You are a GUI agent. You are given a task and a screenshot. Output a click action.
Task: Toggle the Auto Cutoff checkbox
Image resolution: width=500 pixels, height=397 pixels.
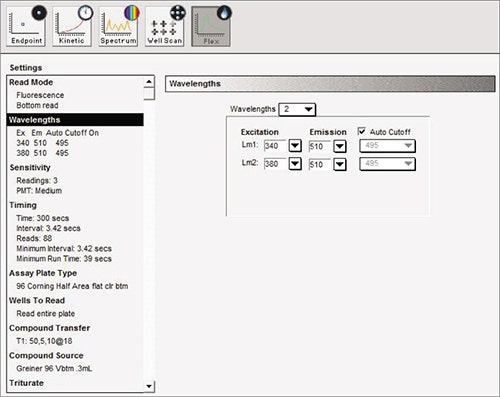pyautogui.click(x=362, y=131)
